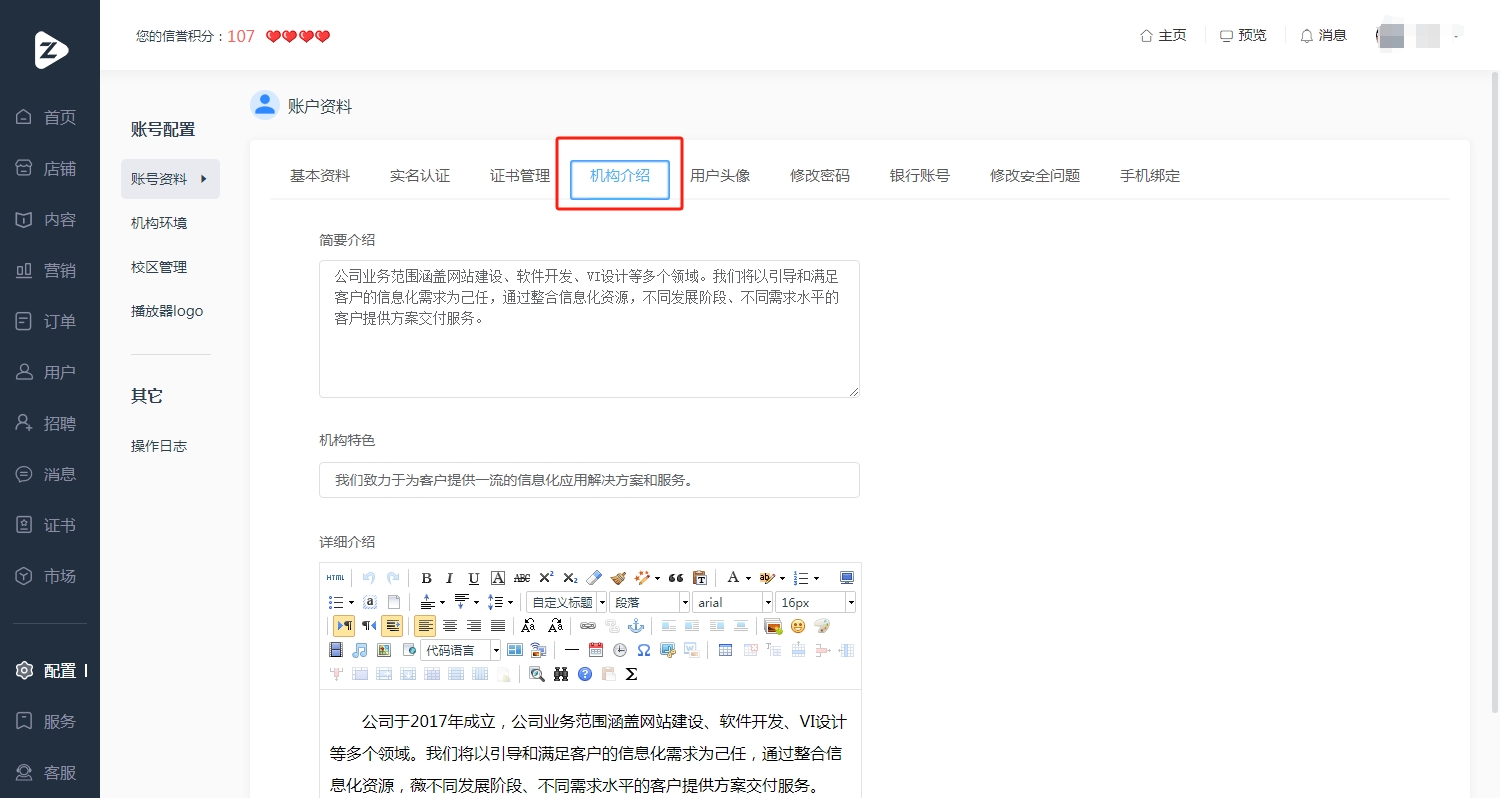Switch to 基本资料 tab
The width and height of the screenshot is (1500, 798).
[x=320, y=176]
